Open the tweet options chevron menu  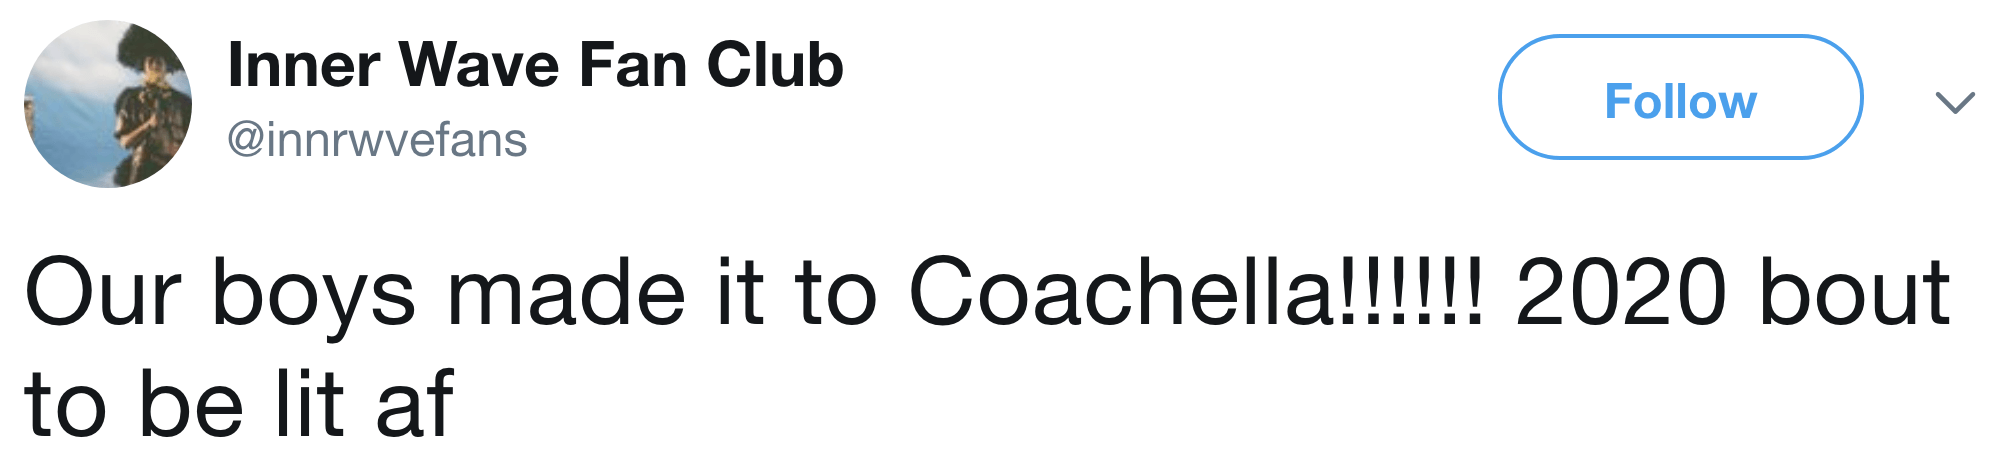click(x=1954, y=101)
